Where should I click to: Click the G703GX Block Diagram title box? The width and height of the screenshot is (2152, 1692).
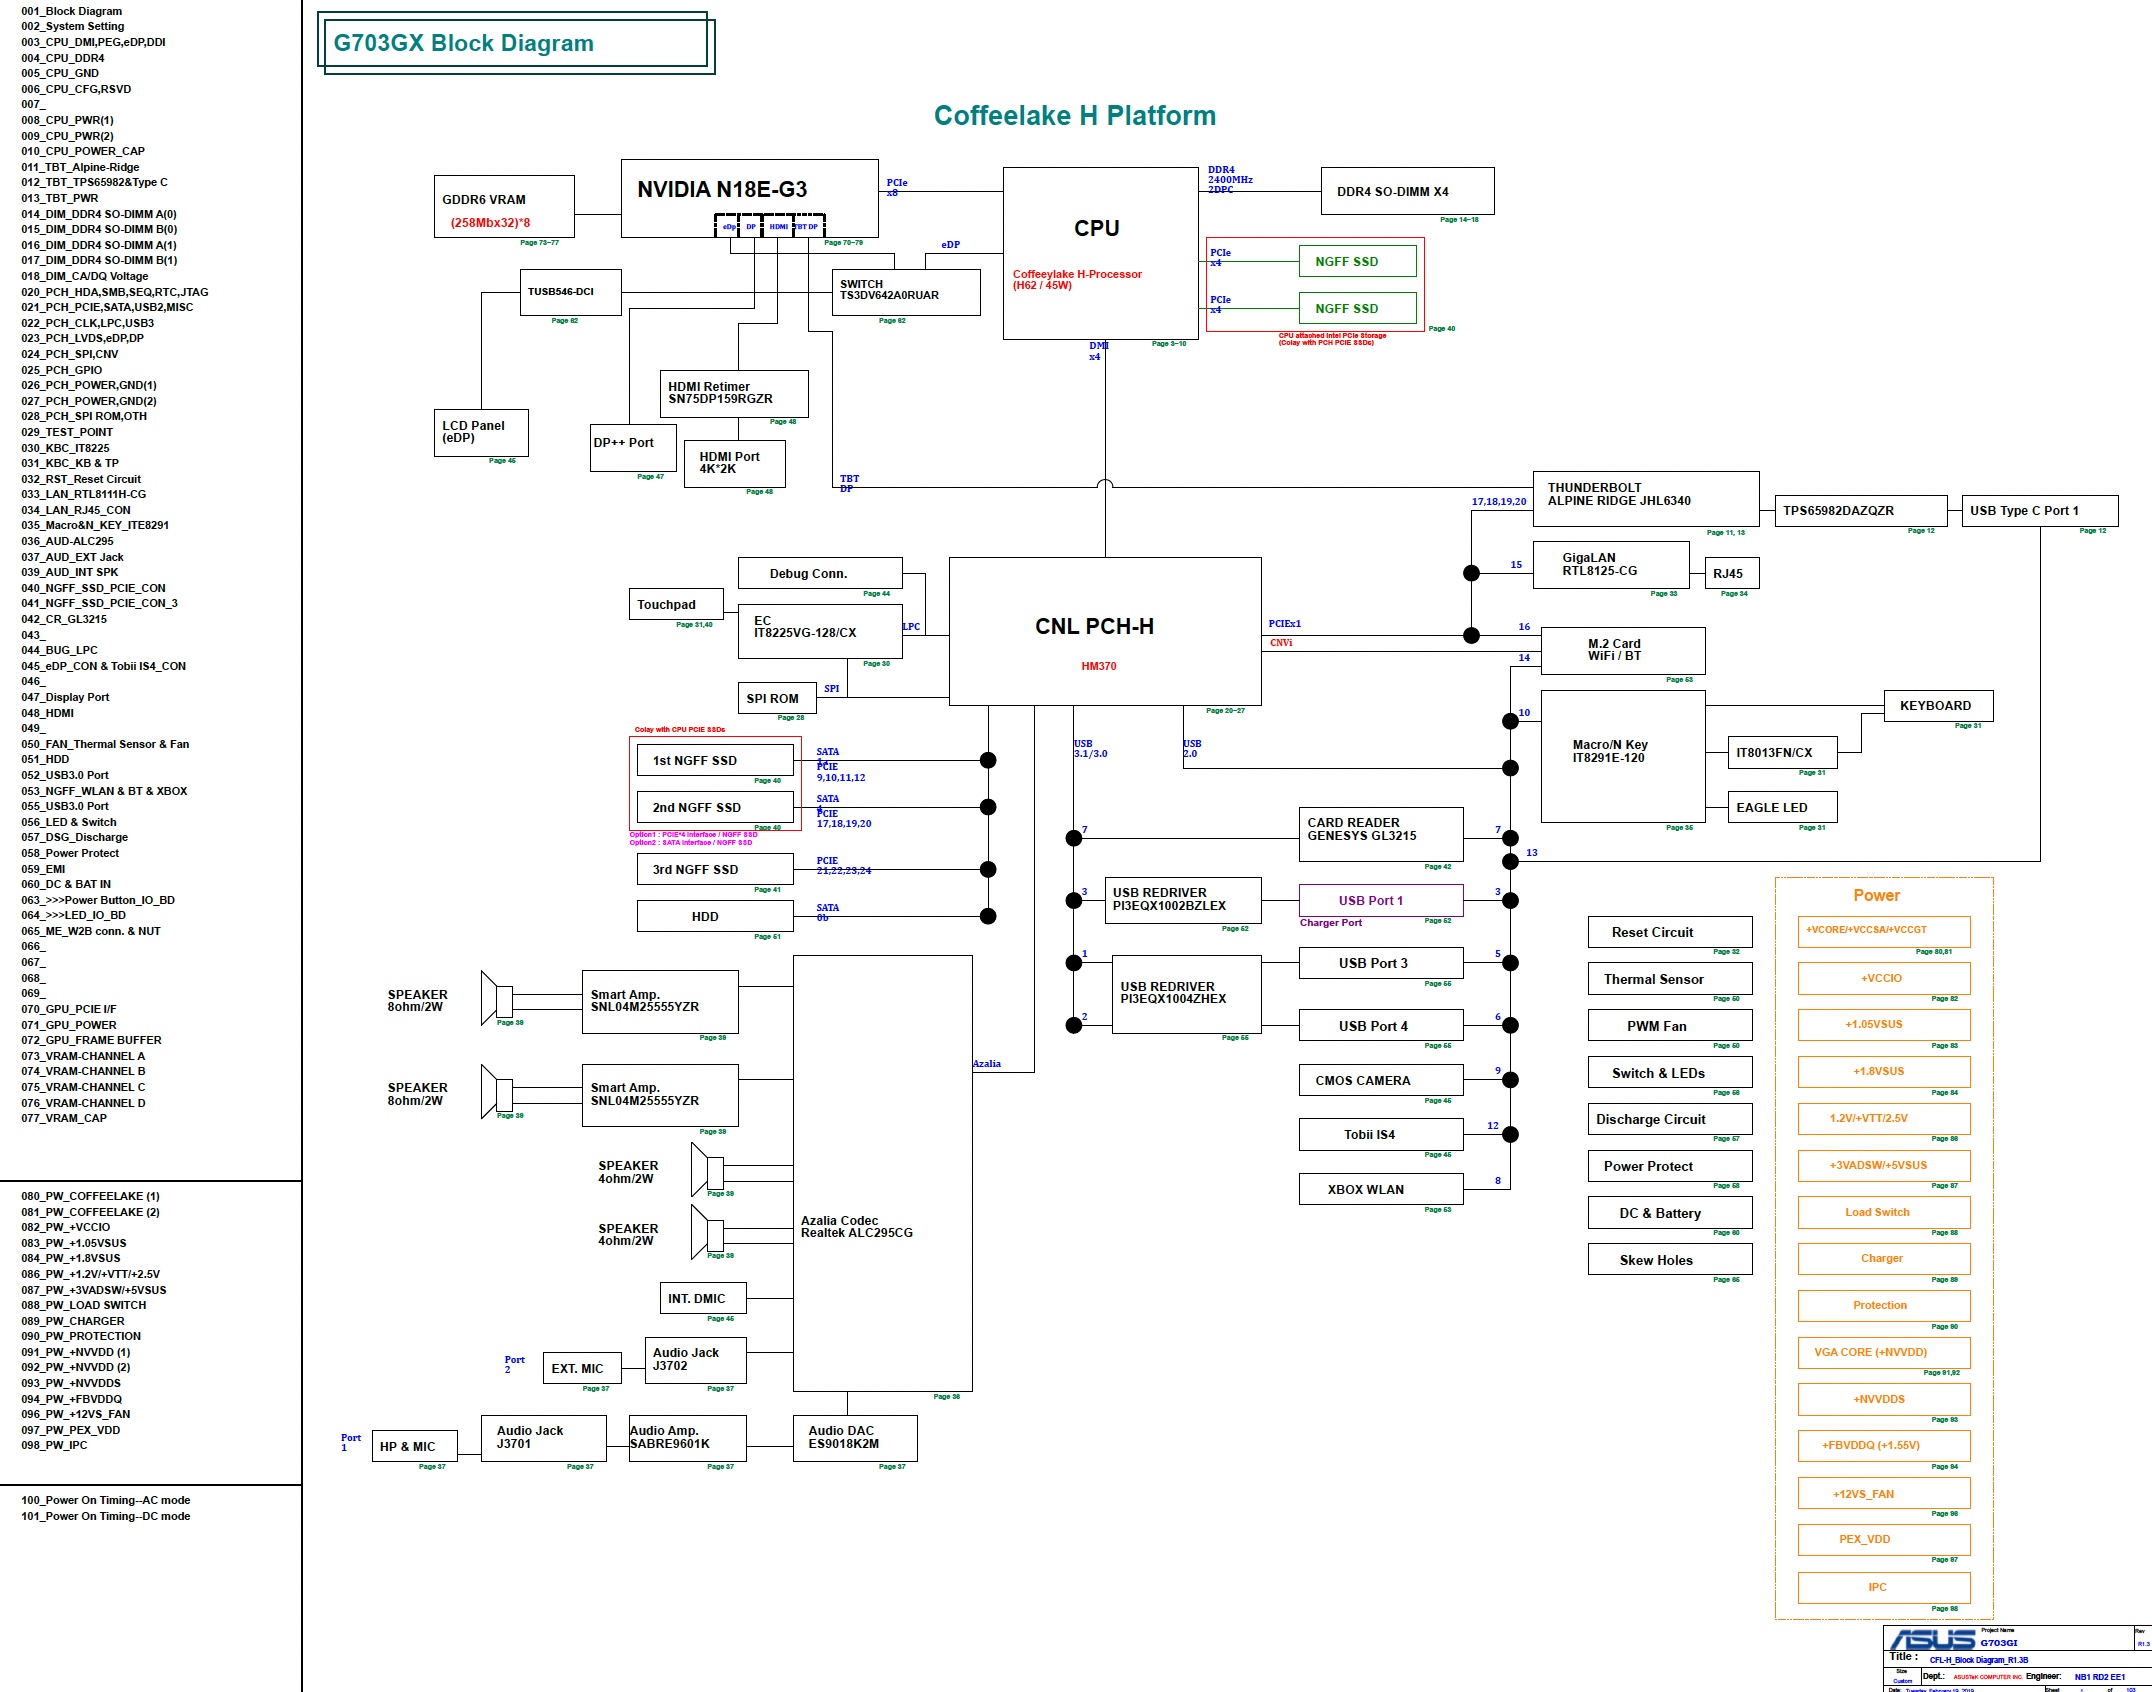coord(516,43)
